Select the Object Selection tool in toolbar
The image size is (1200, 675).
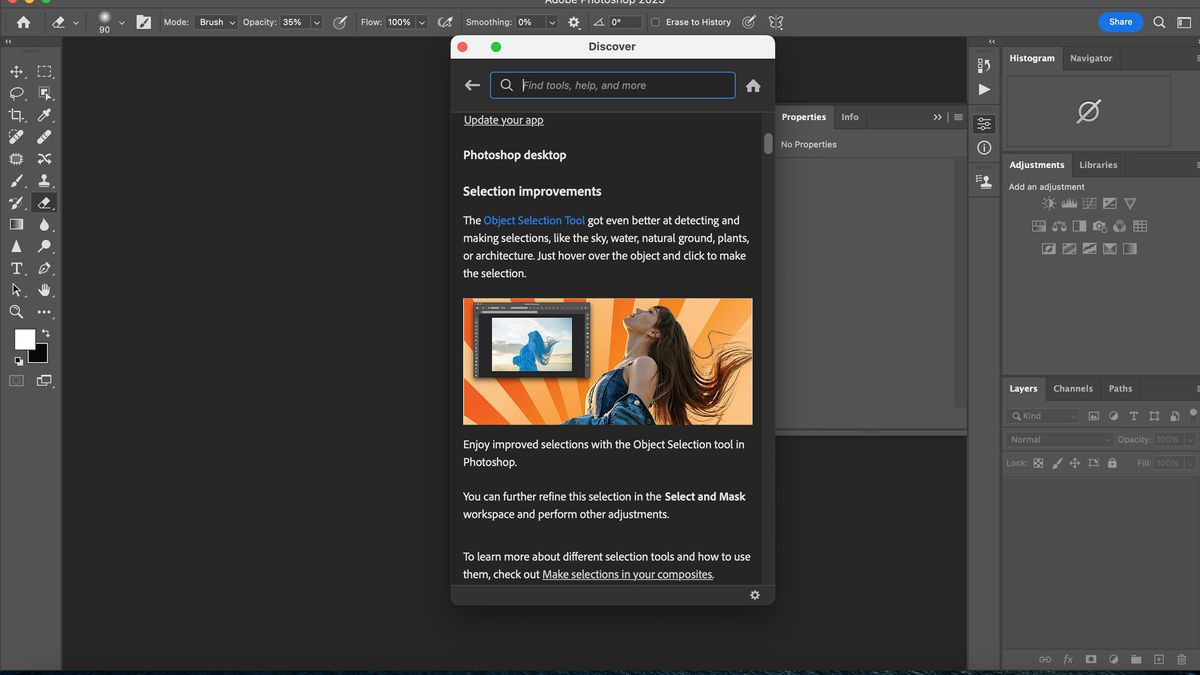(x=45, y=93)
